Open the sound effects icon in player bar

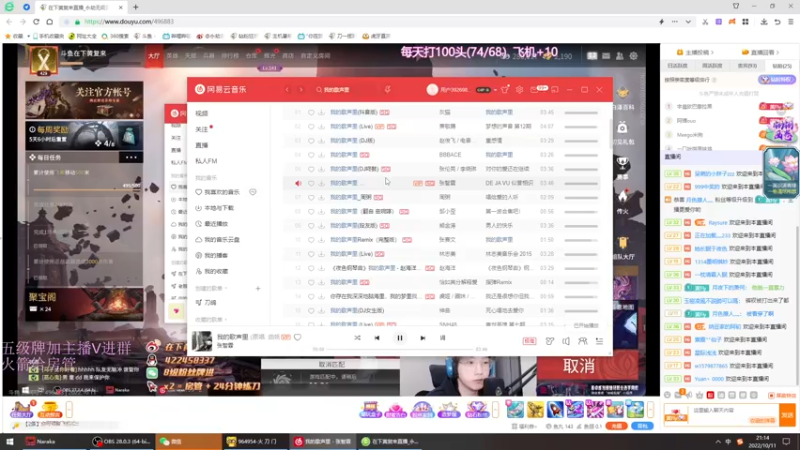point(549,341)
